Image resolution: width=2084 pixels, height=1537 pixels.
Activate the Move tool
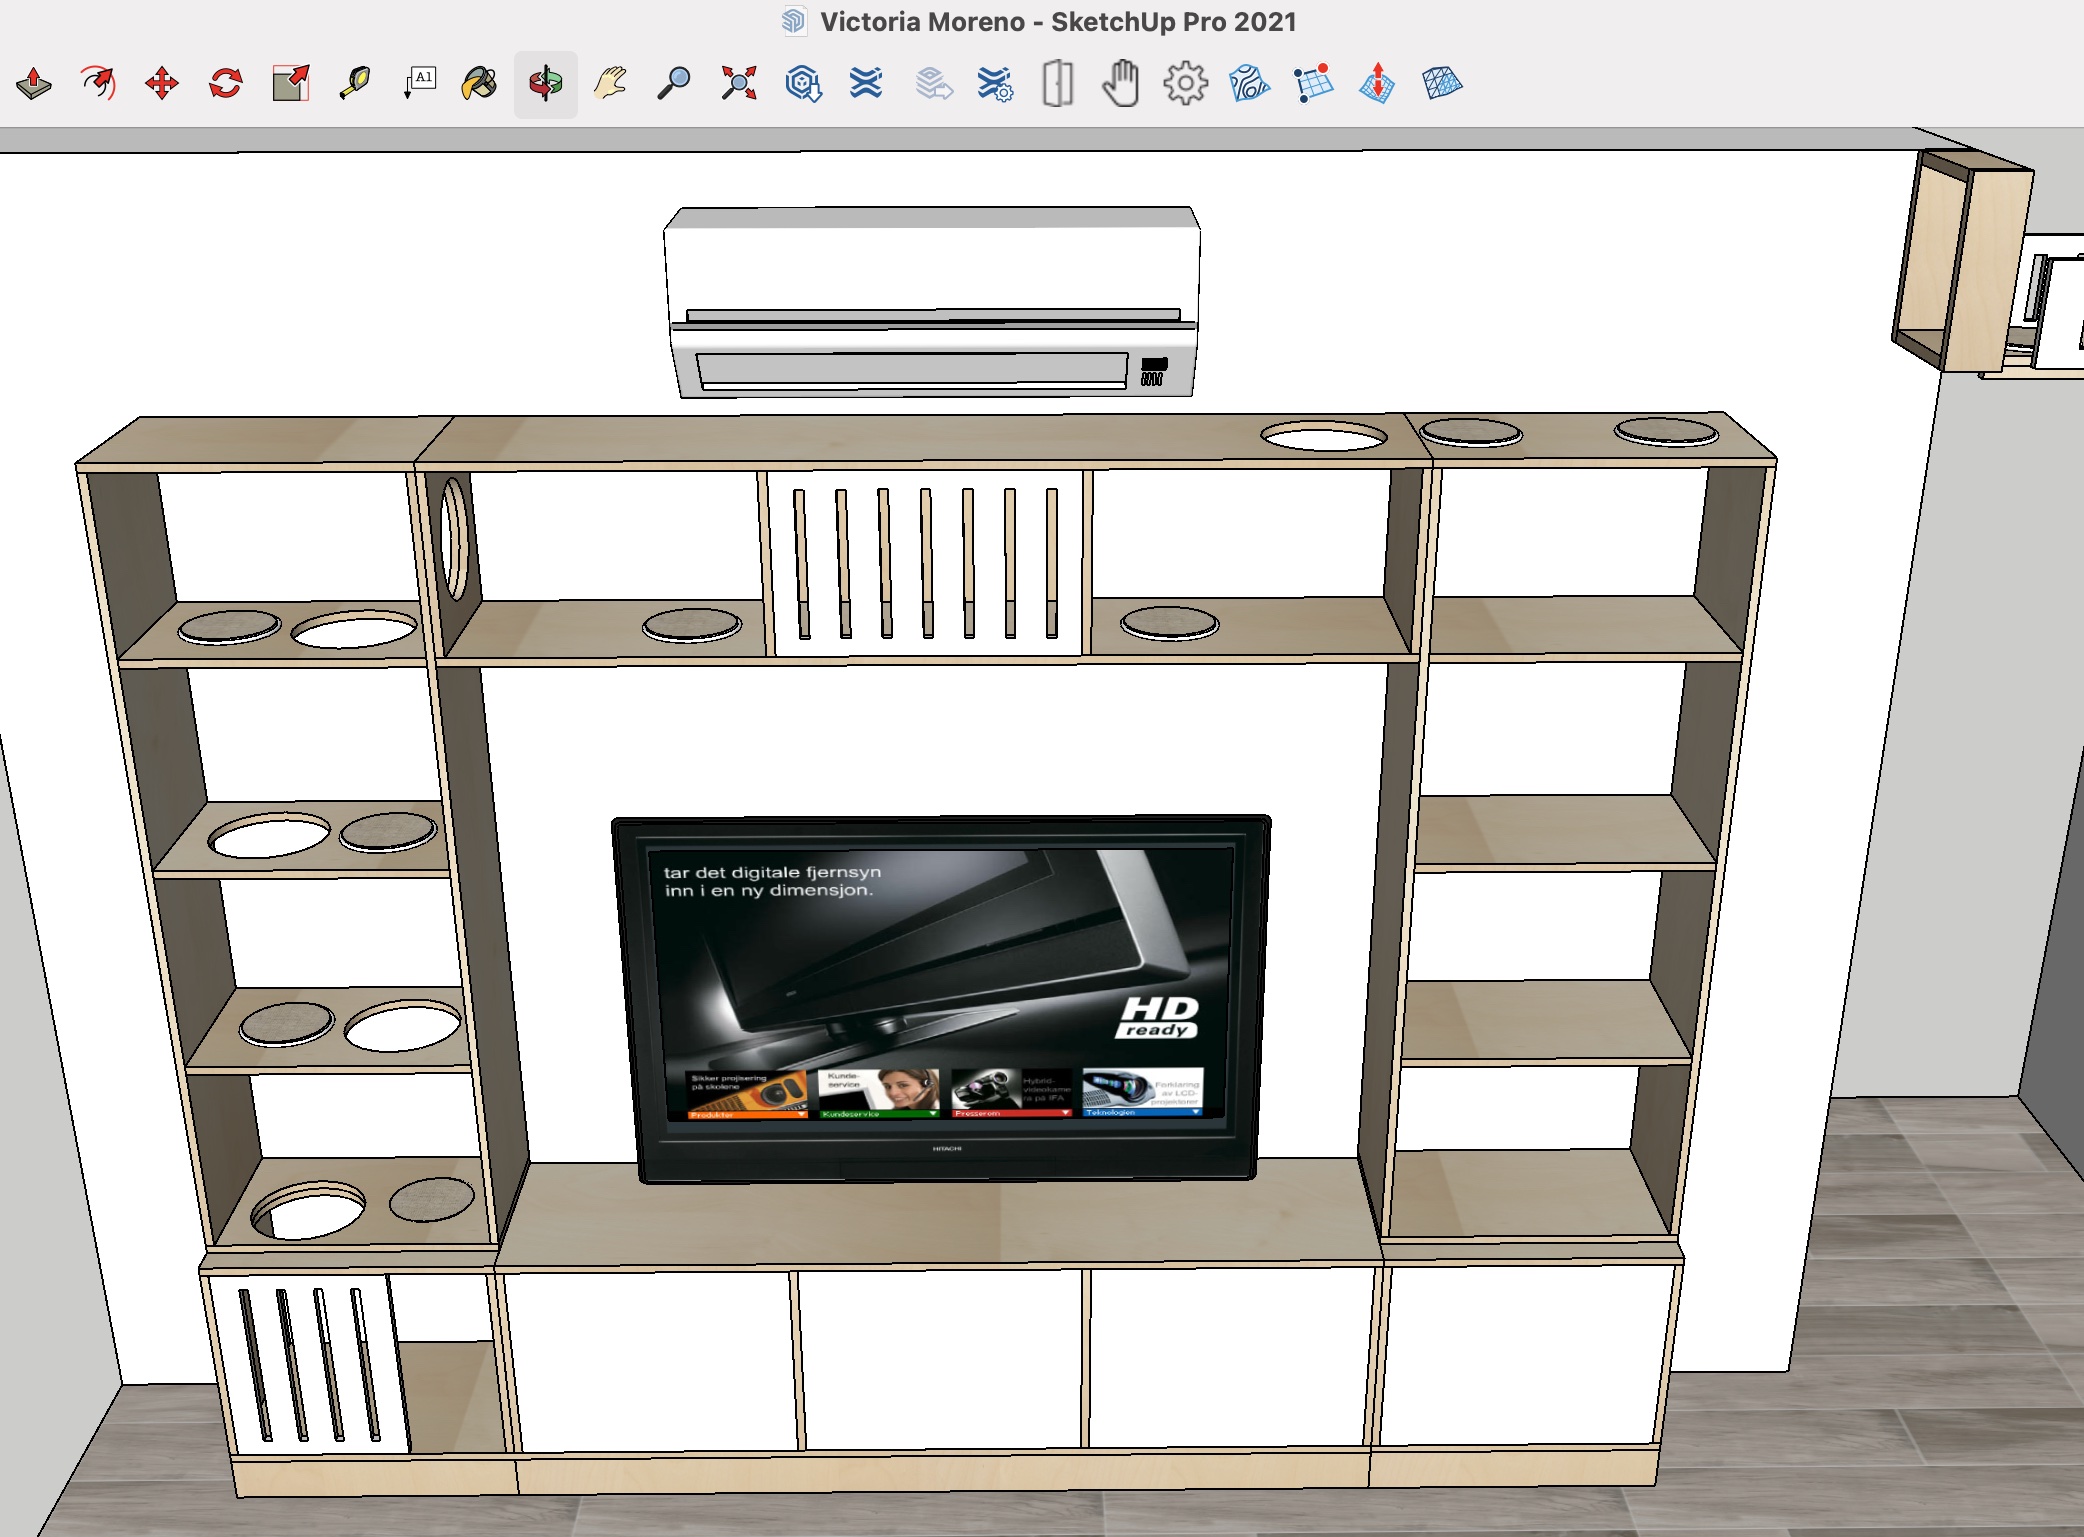pyautogui.click(x=162, y=84)
